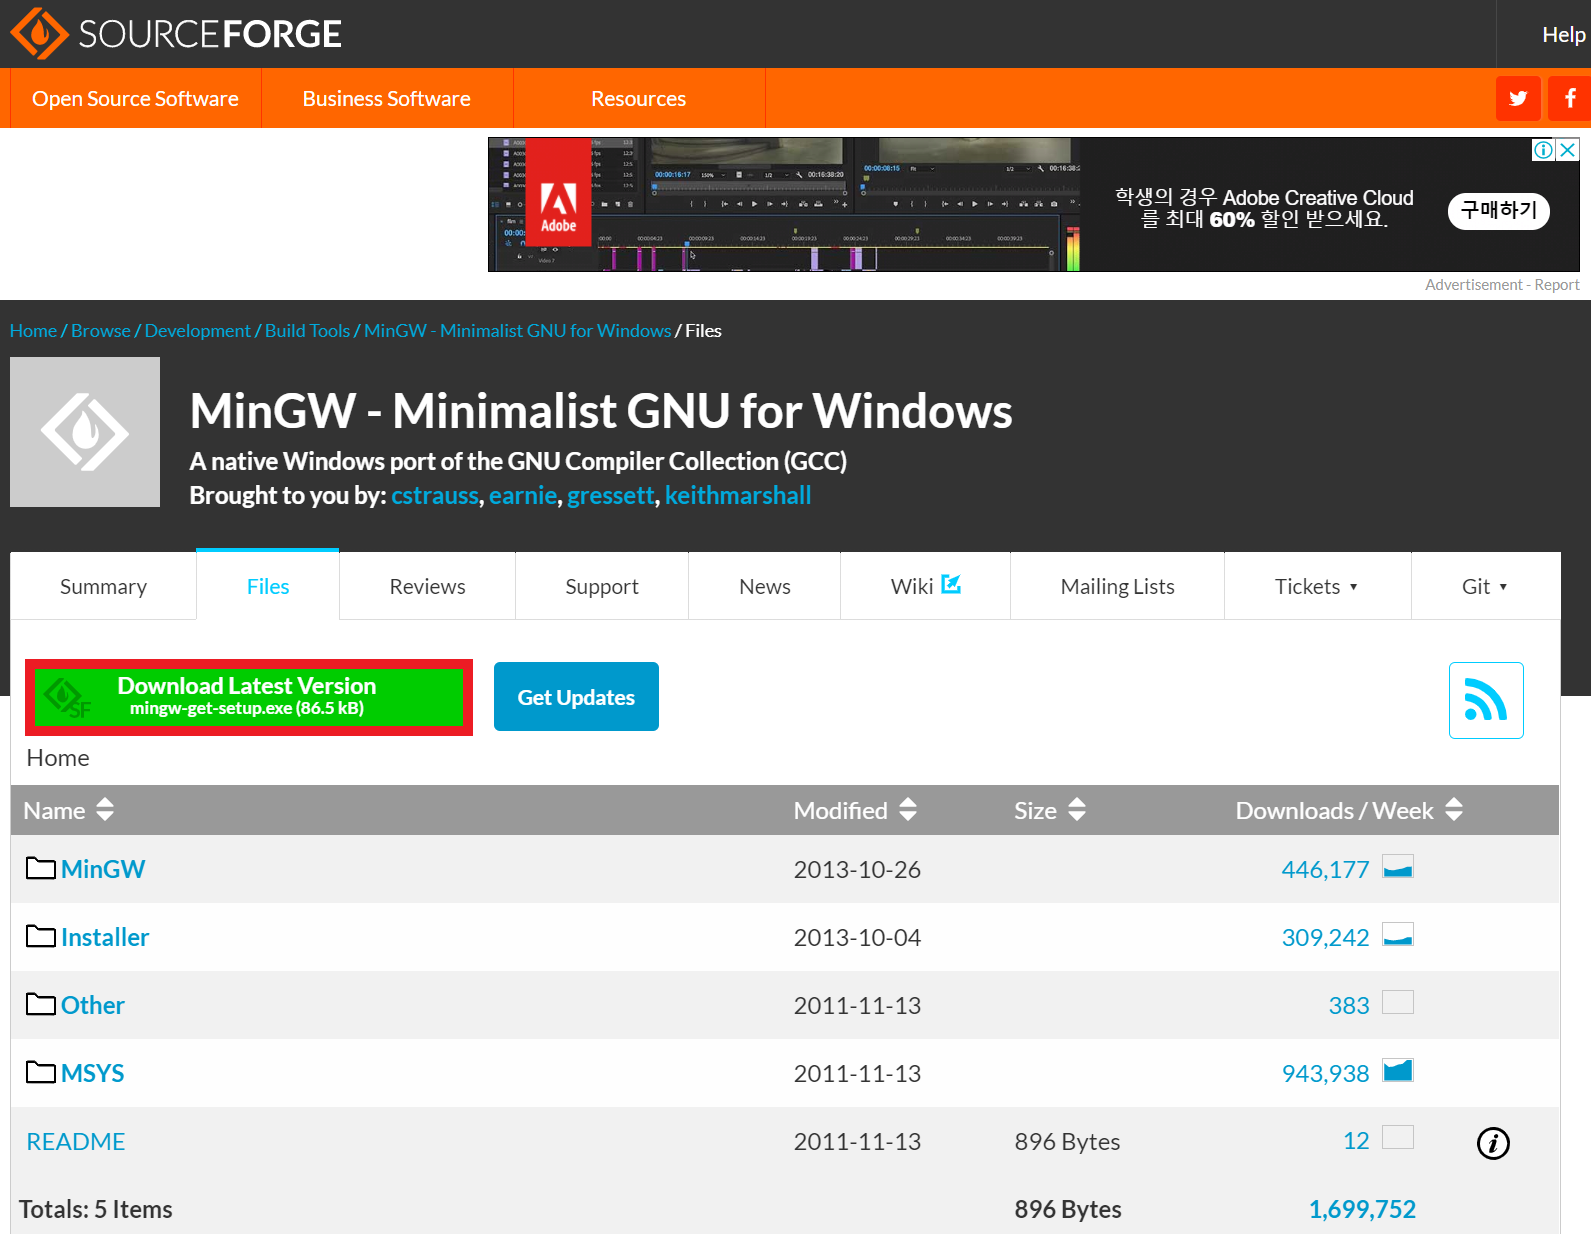
Task: Open the MSYS folder link
Action: 93,1073
